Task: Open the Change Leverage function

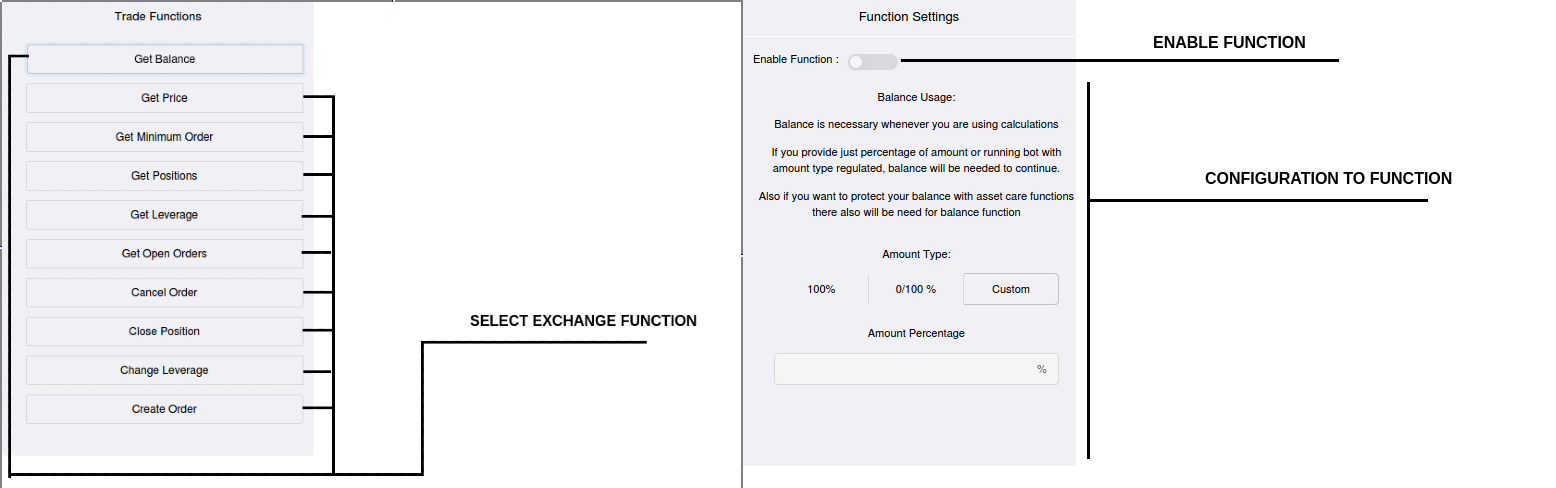Action: (x=165, y=370)
